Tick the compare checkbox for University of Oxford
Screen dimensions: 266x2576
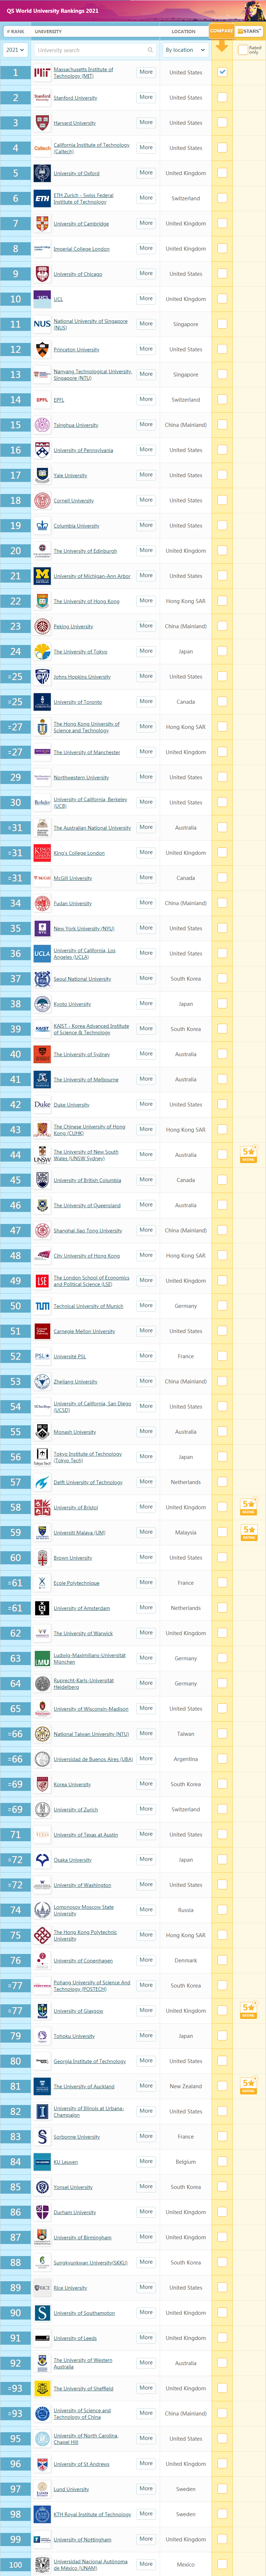tap(222, 173)
